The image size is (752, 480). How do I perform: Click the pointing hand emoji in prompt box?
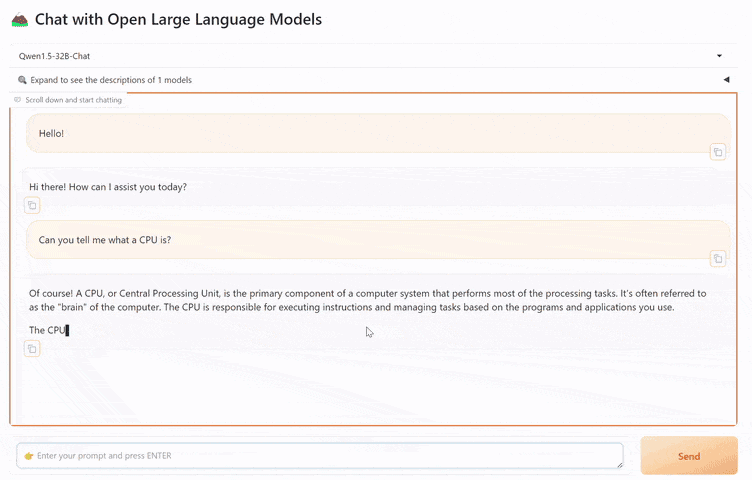pyautogui.click(x=29, y=456)
